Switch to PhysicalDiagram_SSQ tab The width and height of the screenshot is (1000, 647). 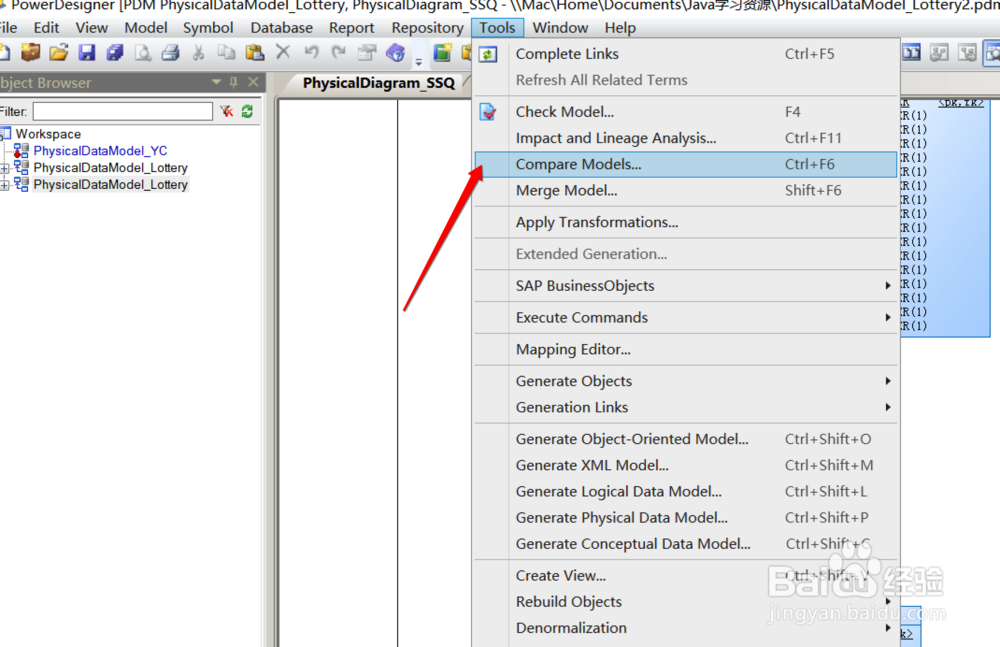pos(379,83)
